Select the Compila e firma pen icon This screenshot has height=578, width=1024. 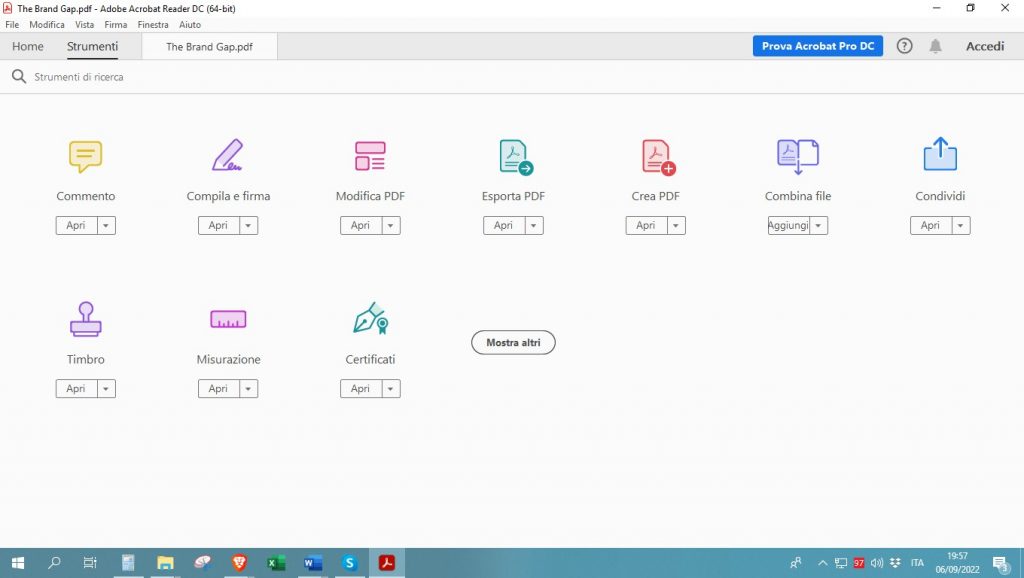[228, 156]
